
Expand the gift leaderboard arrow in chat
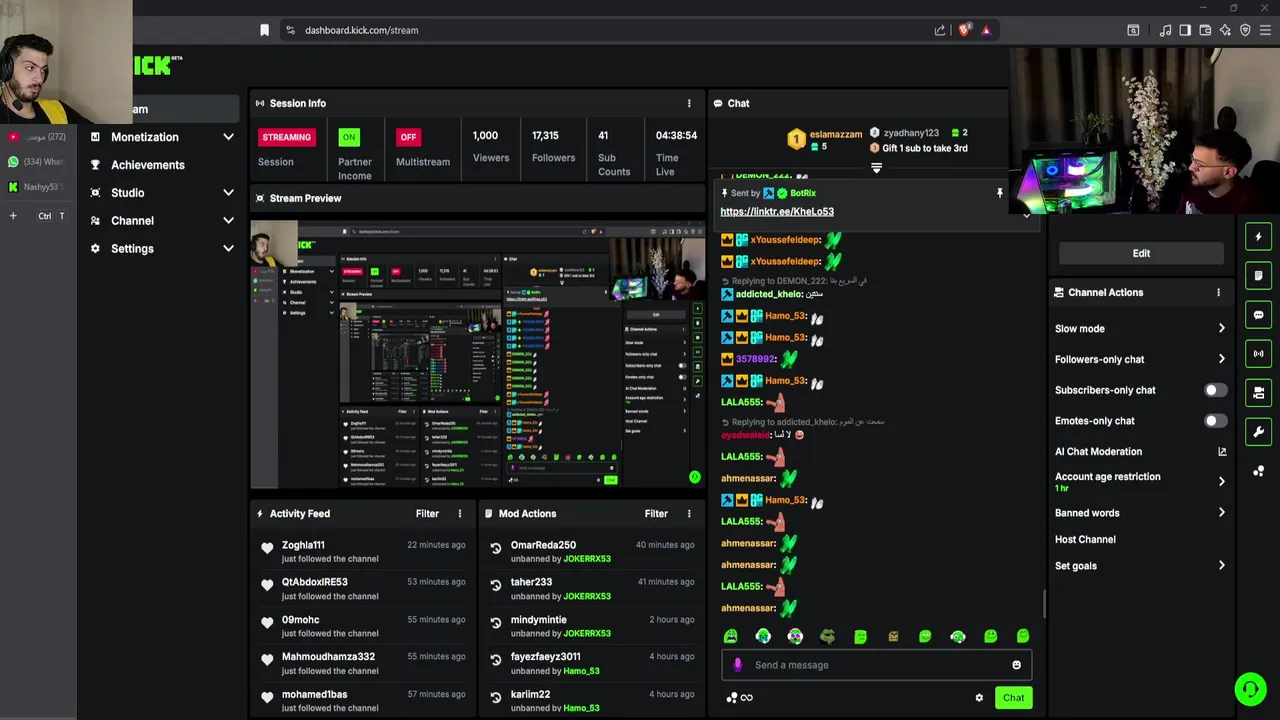876,168
